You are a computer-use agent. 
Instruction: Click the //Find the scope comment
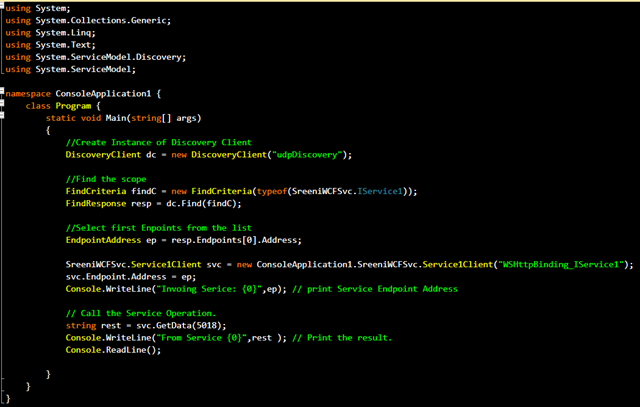click(106, 179)
